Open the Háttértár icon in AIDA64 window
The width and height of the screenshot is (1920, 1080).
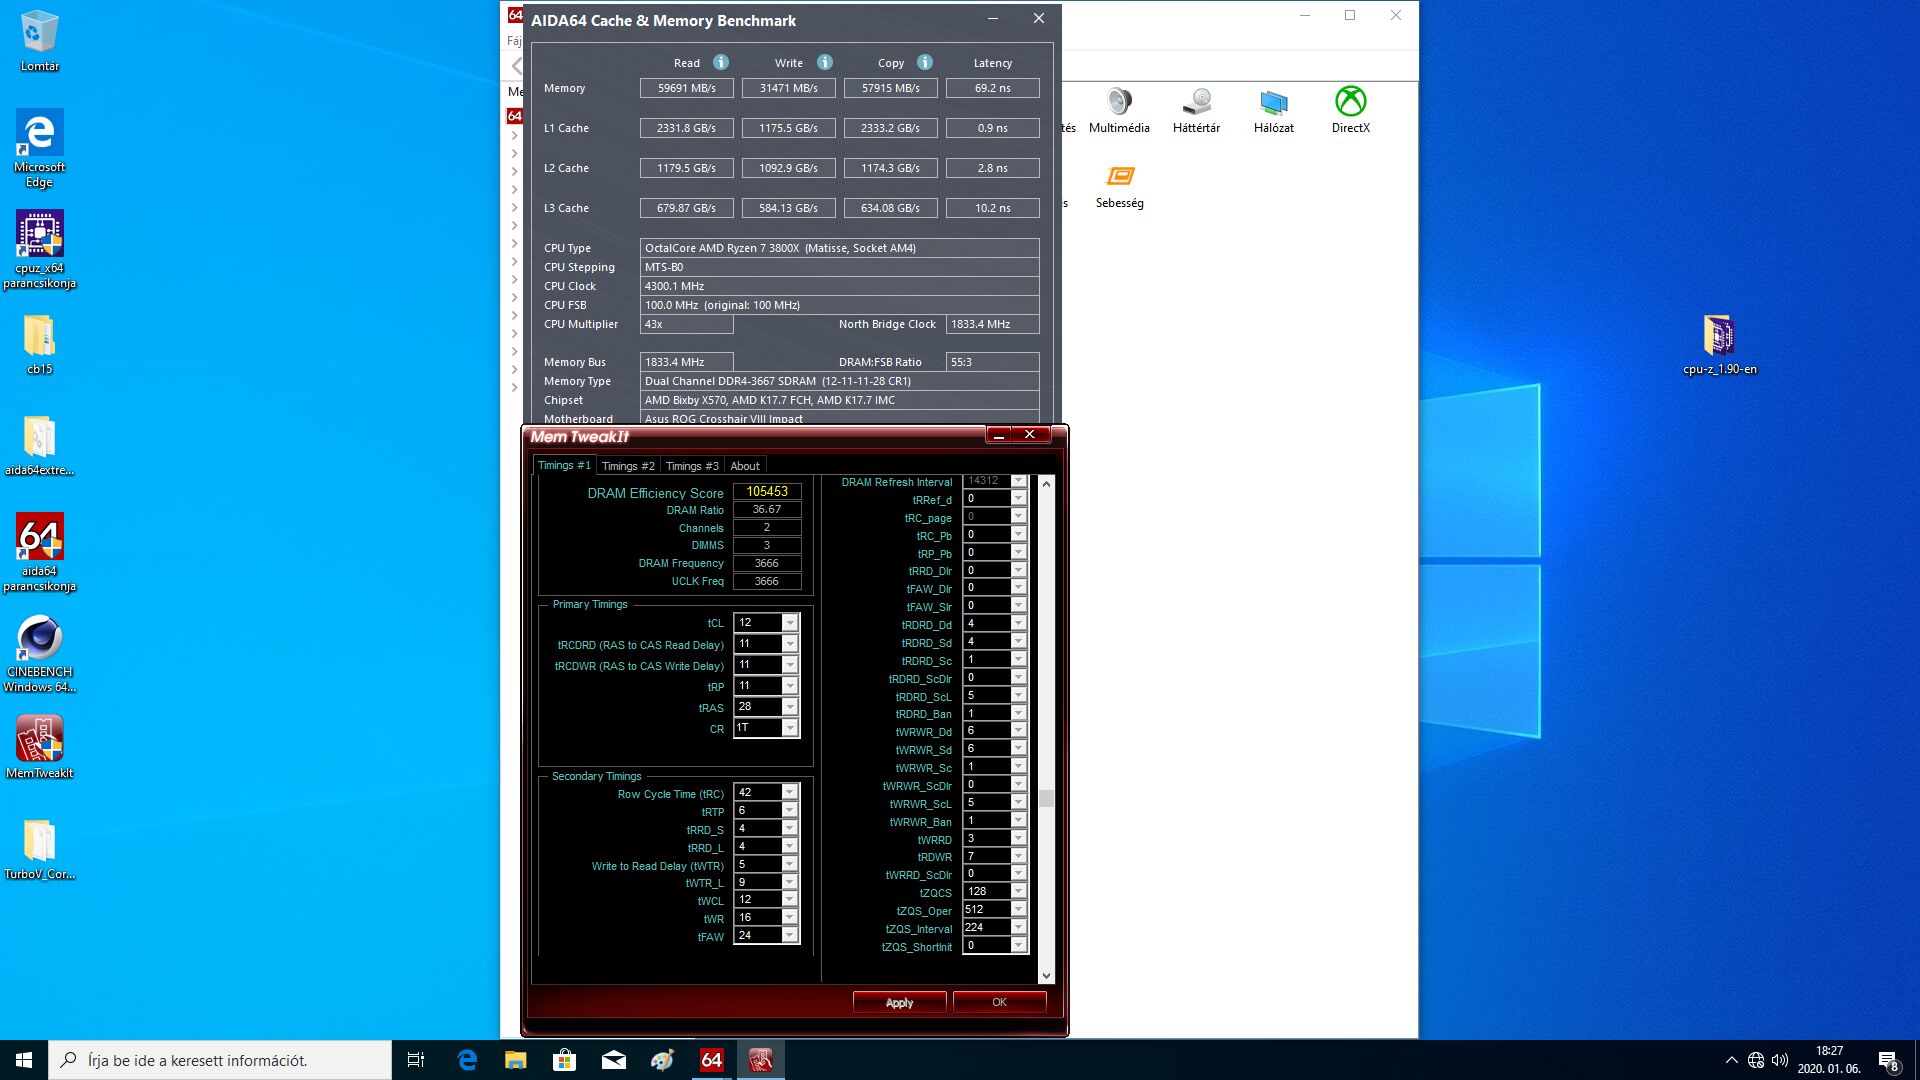(x=1196, y=110)
